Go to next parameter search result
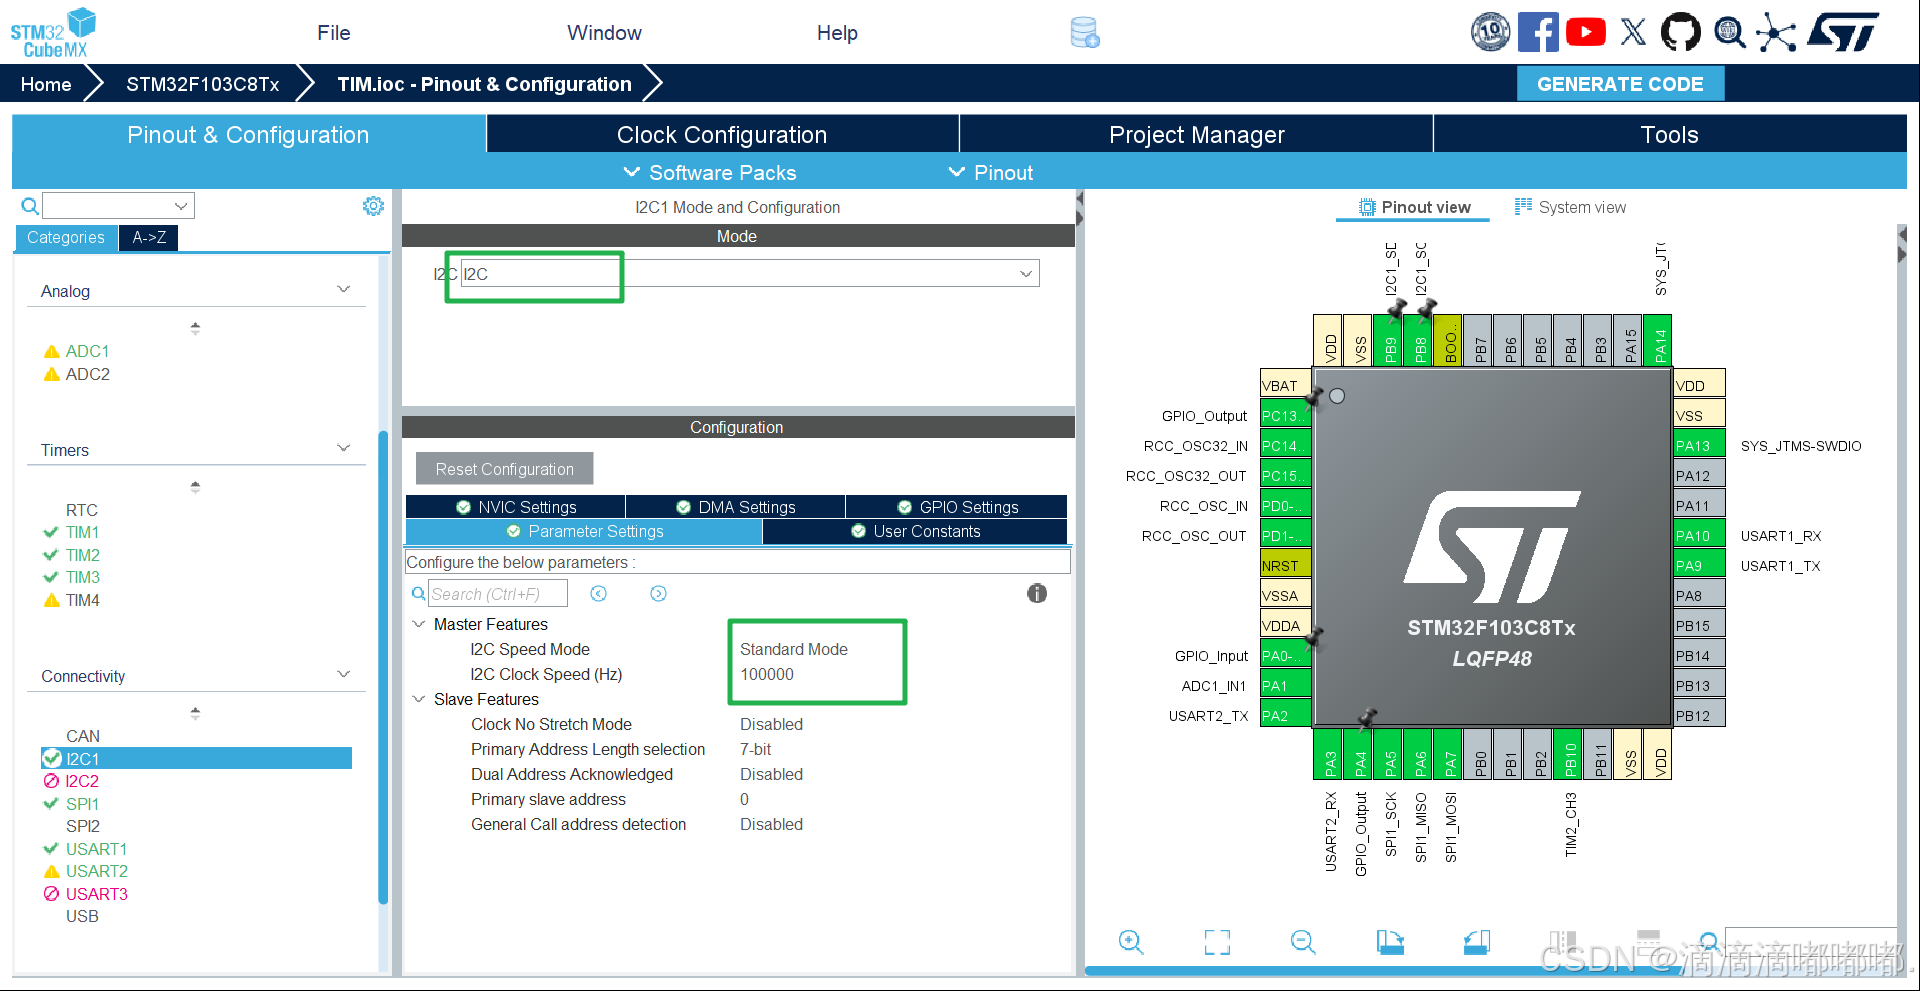 click(x=658, y=594)
